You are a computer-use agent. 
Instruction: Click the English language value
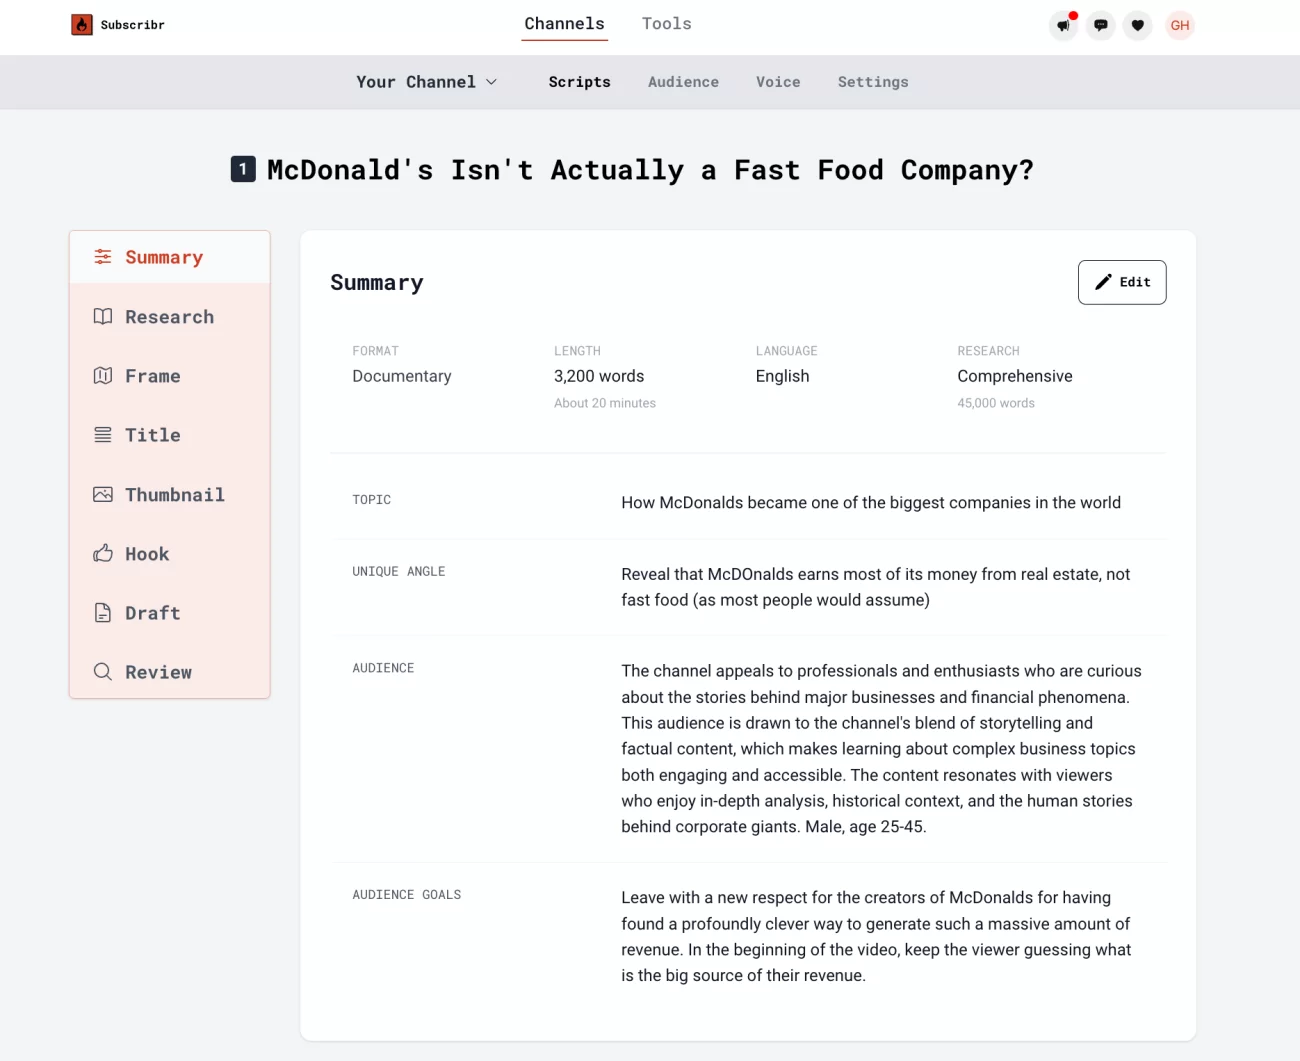[782, 376]
